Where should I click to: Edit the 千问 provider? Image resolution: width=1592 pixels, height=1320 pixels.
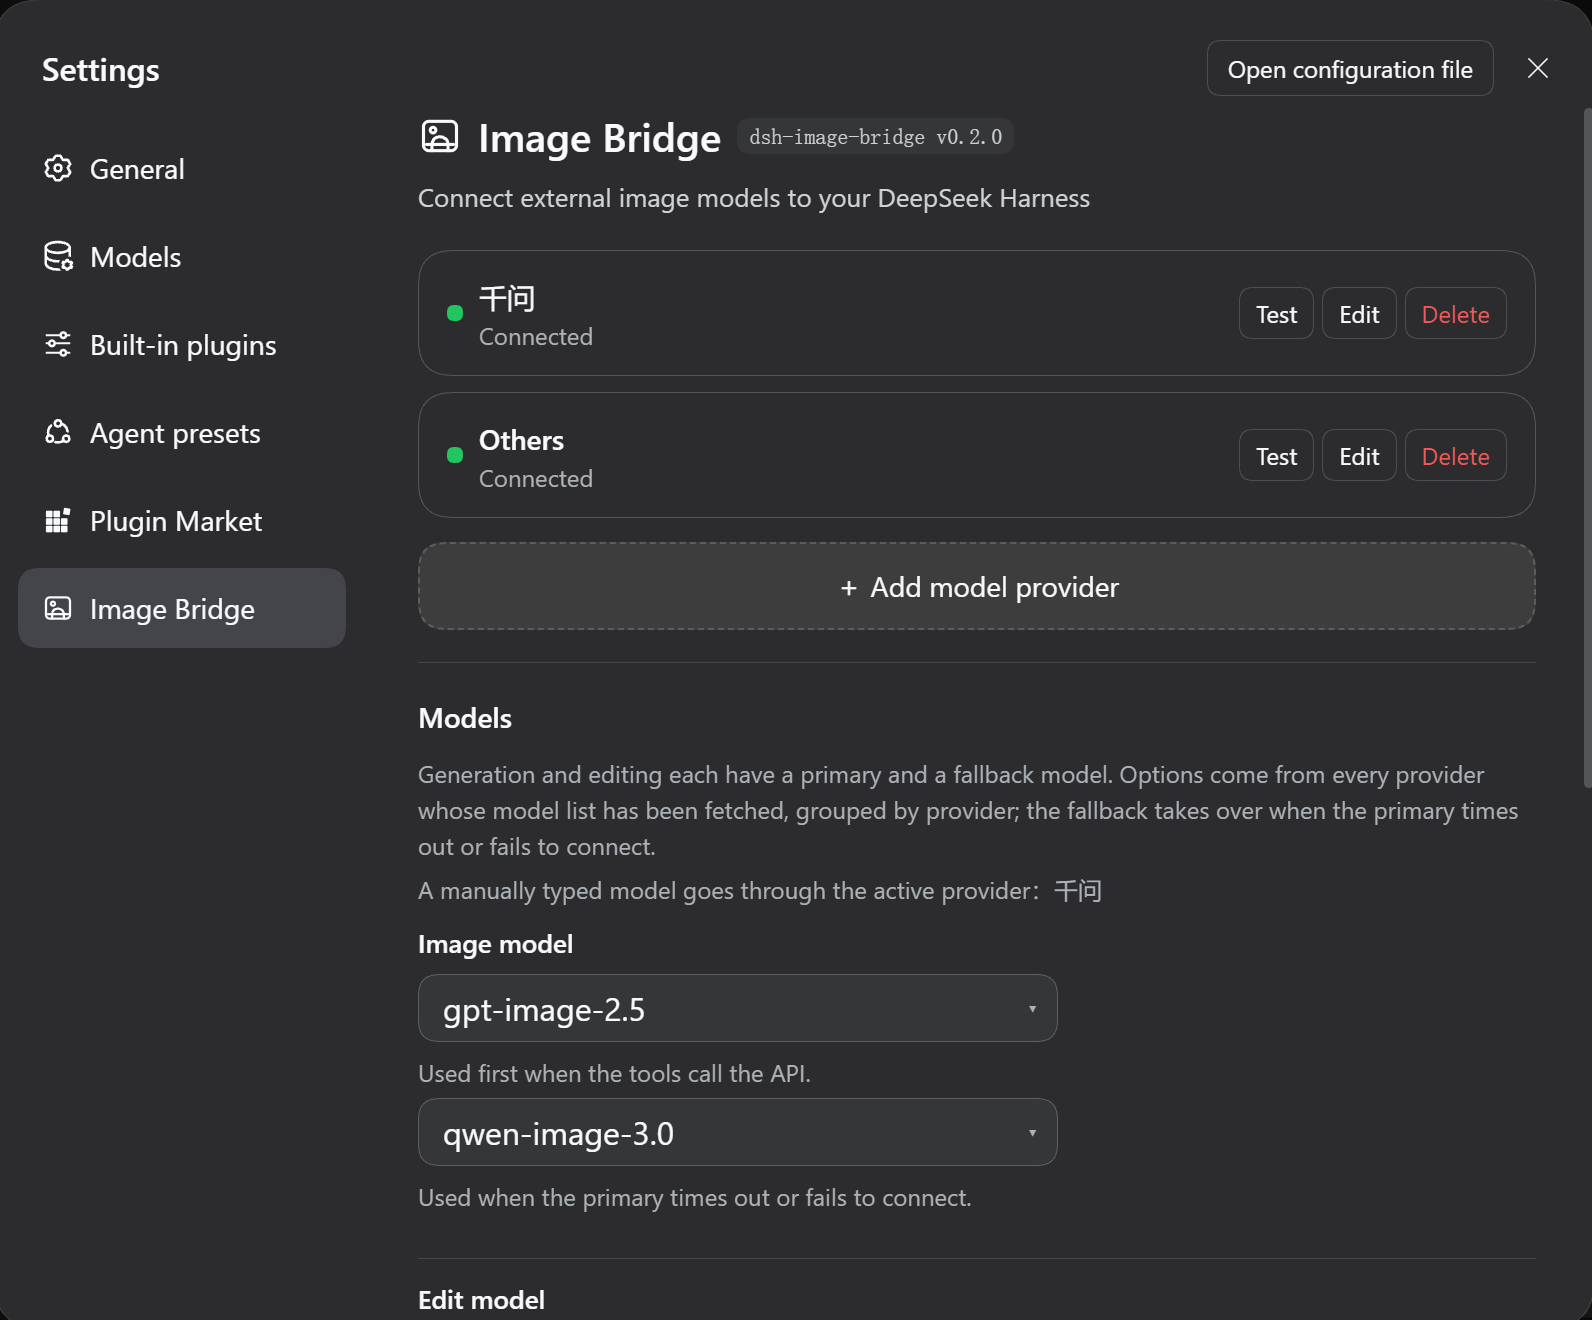click(x=1359, y=313)
